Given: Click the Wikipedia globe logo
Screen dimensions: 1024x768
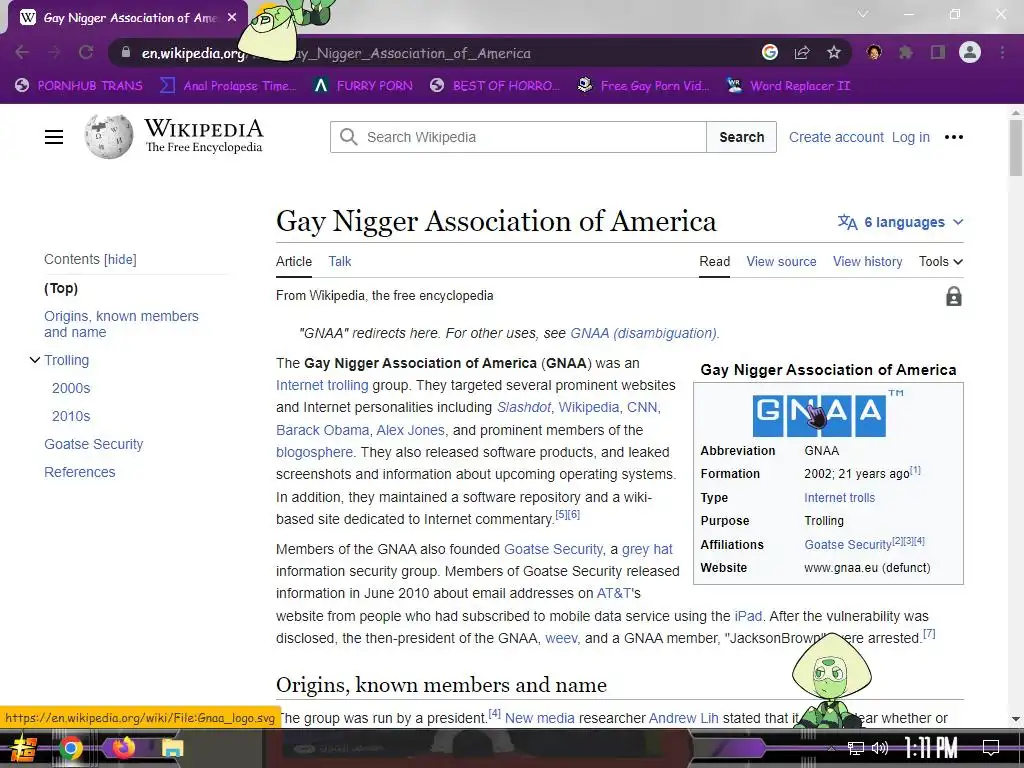Looking at the screenshot, I should click(108, 136).
